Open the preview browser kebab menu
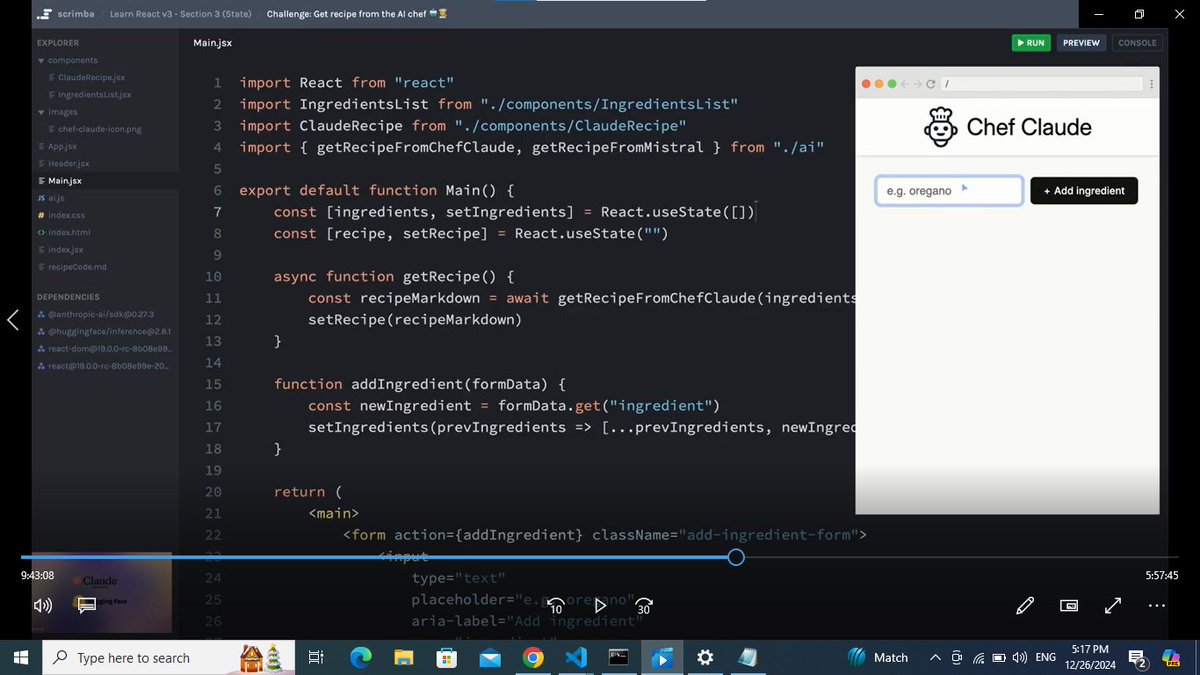The height and width of the screenshot is (675, 1200). (x=1151, y=84)
